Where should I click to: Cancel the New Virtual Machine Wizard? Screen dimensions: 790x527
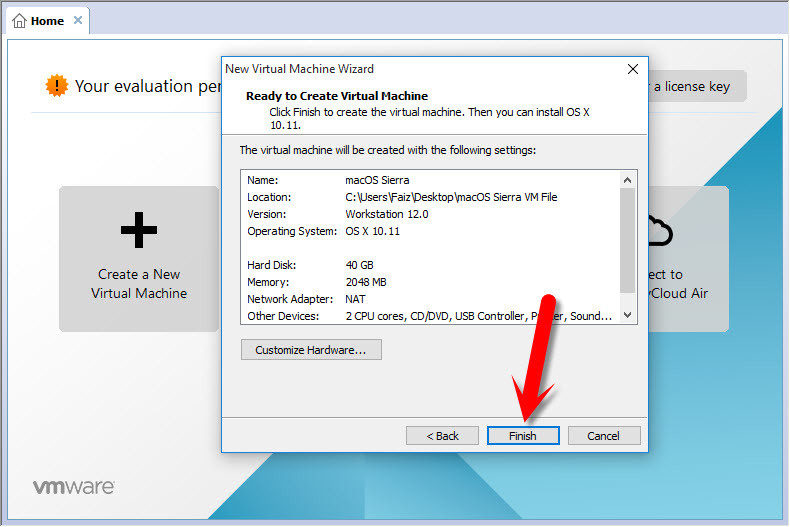[604, 436]
